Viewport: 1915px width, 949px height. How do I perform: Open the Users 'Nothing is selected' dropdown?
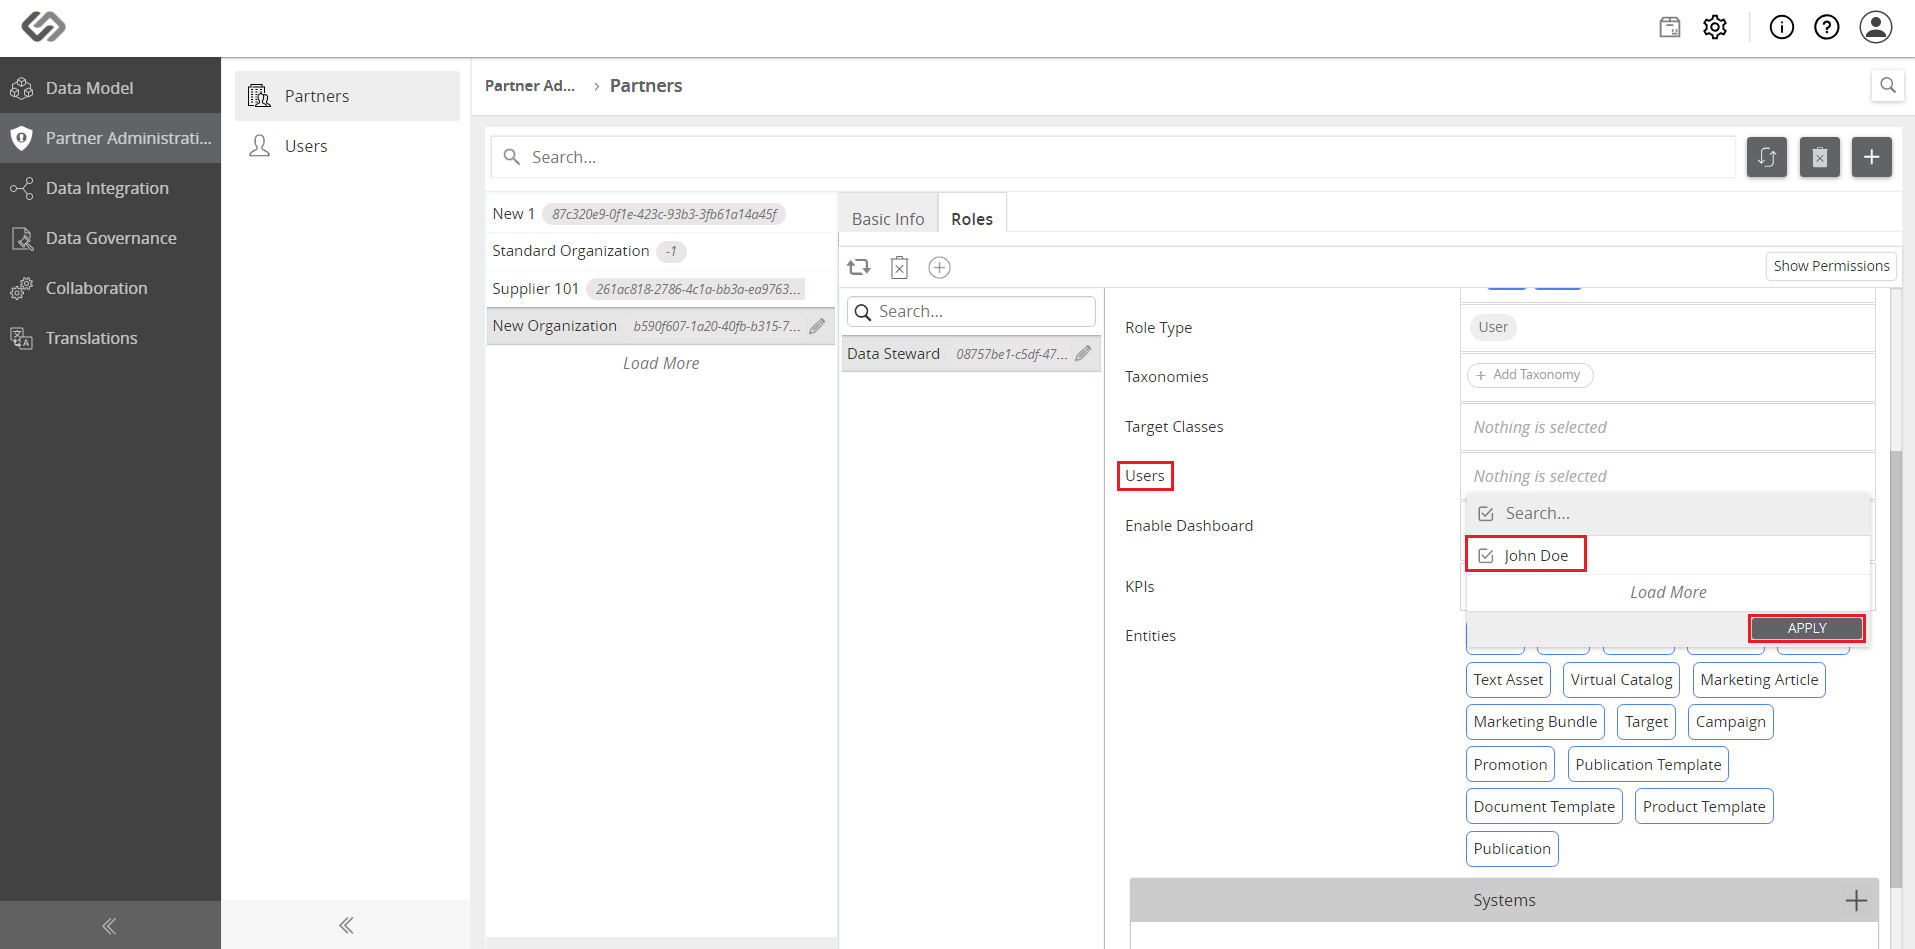[1667, 476]
